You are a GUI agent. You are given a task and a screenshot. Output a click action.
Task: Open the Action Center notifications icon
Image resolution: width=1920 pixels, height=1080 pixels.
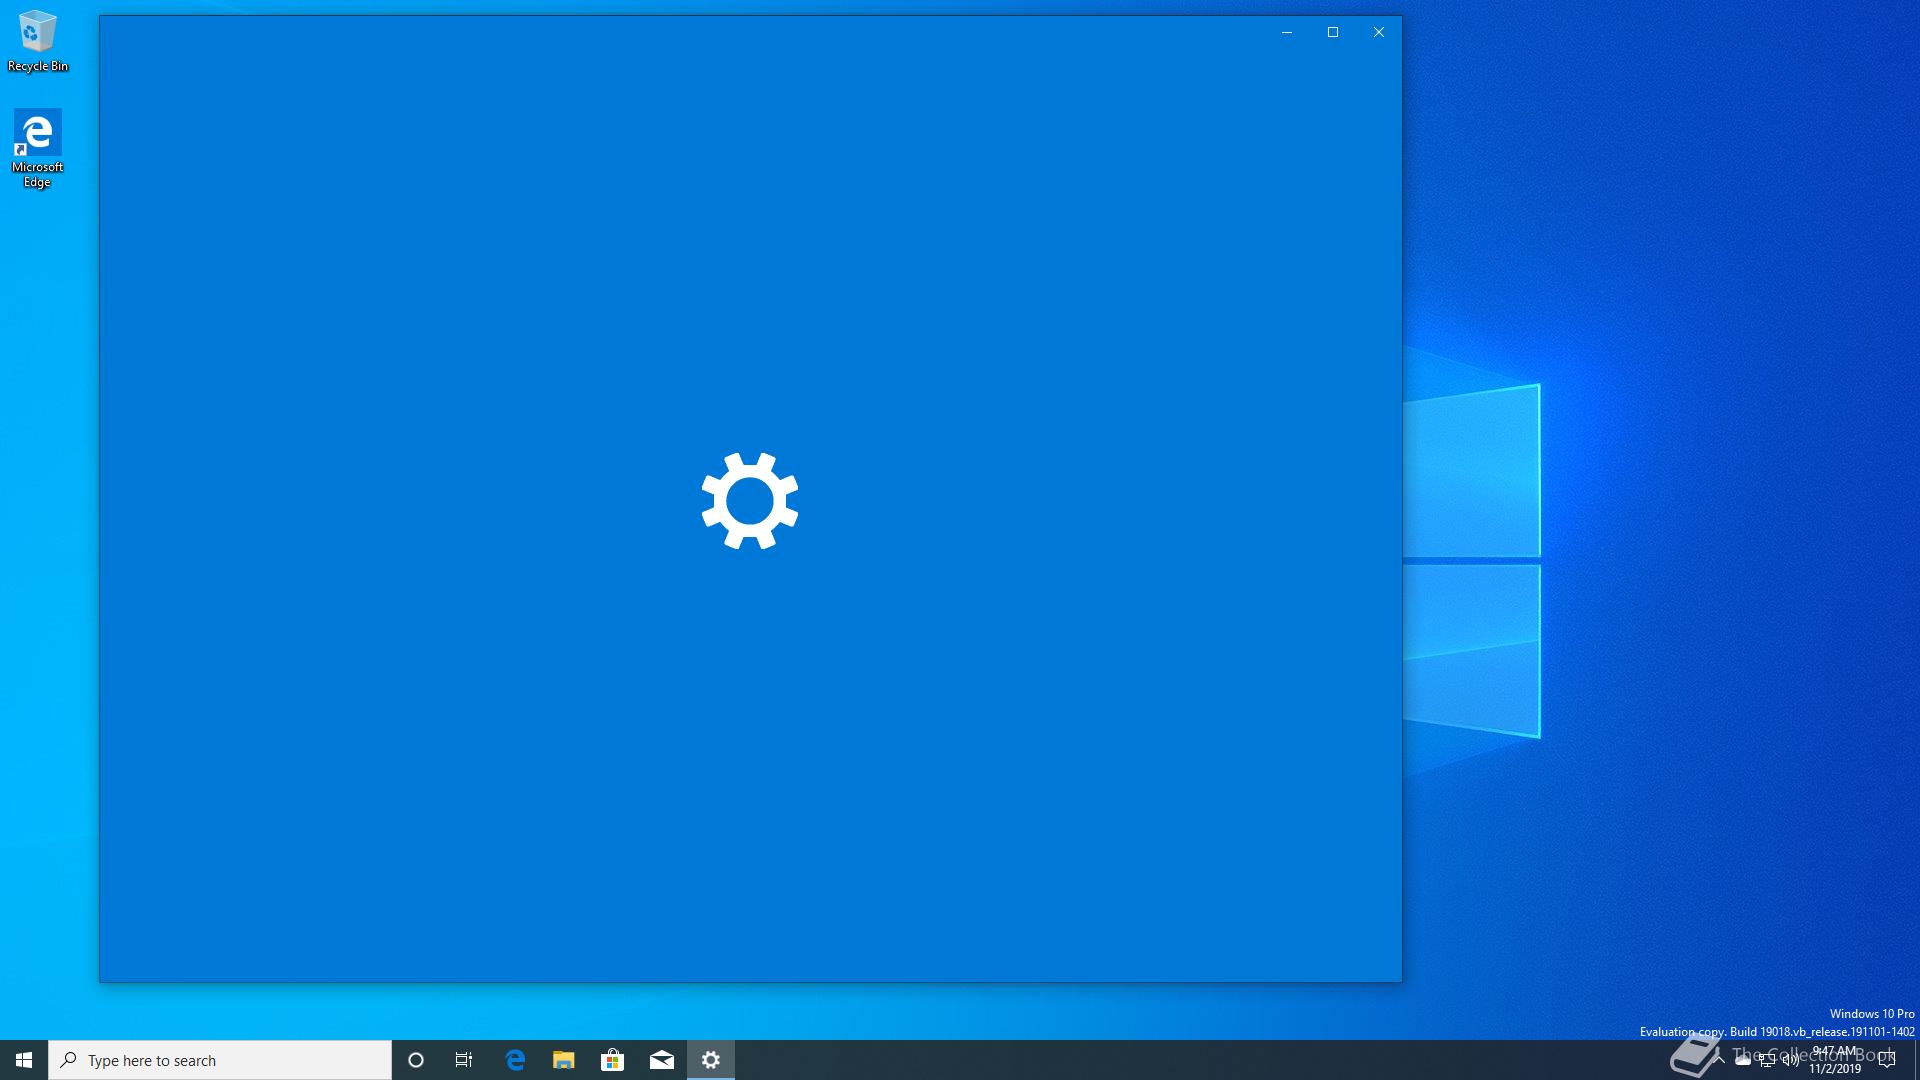1887,1060
